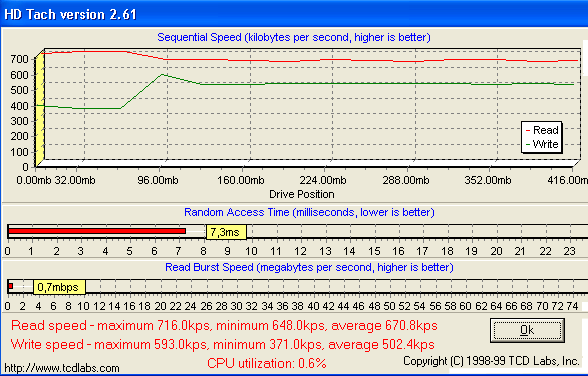
Task: Click the green write line peak near 96mb
Action: (x=162, y=74)
